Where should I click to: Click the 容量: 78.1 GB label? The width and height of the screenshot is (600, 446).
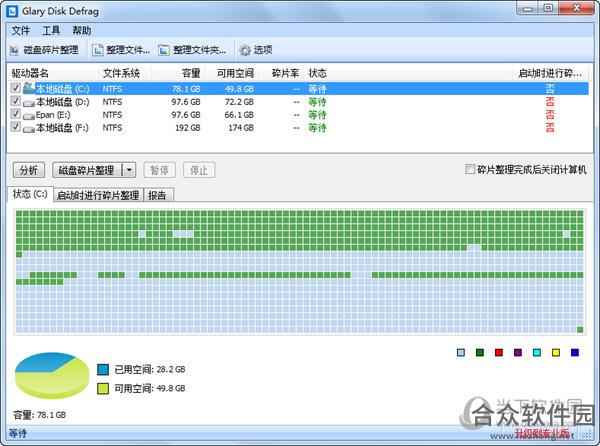click(x=39, y=415)
